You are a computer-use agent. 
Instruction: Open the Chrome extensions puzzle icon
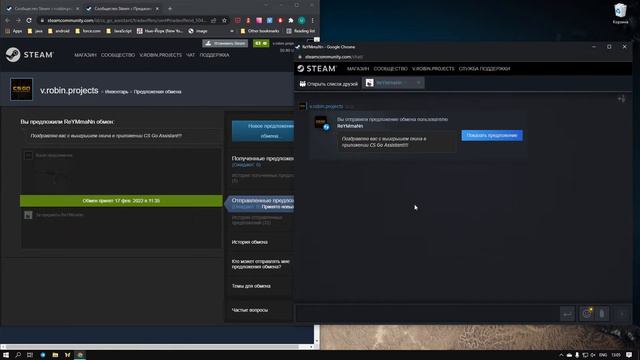[291, 20]
